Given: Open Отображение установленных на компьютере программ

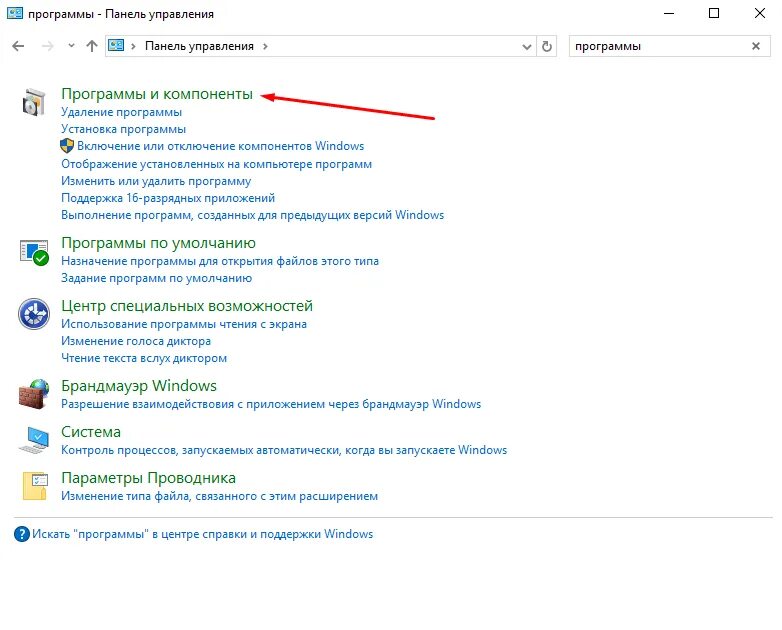Looking at the screenshot, I should (x=216, y=164).
